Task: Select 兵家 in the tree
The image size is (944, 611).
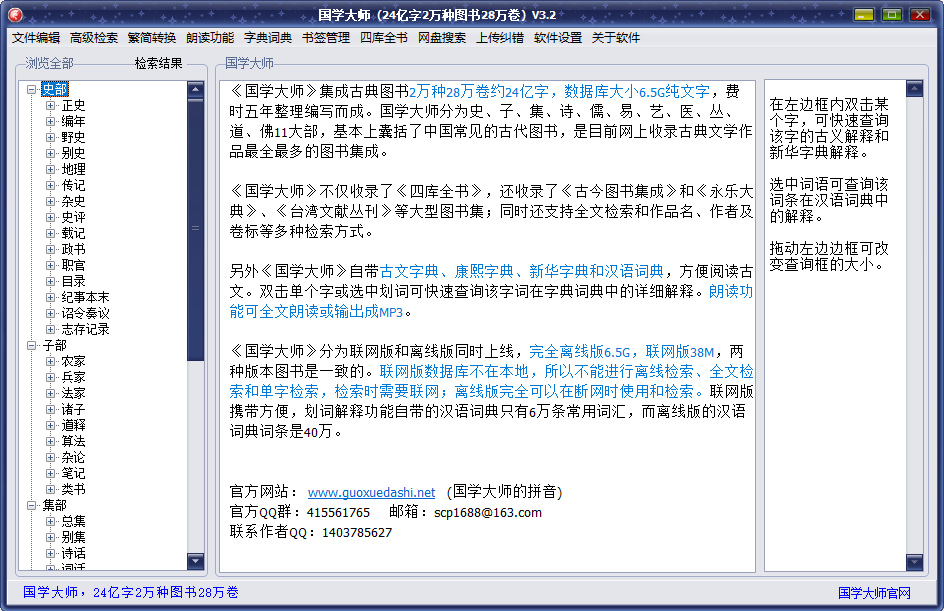Action: [x=73, y=377]
